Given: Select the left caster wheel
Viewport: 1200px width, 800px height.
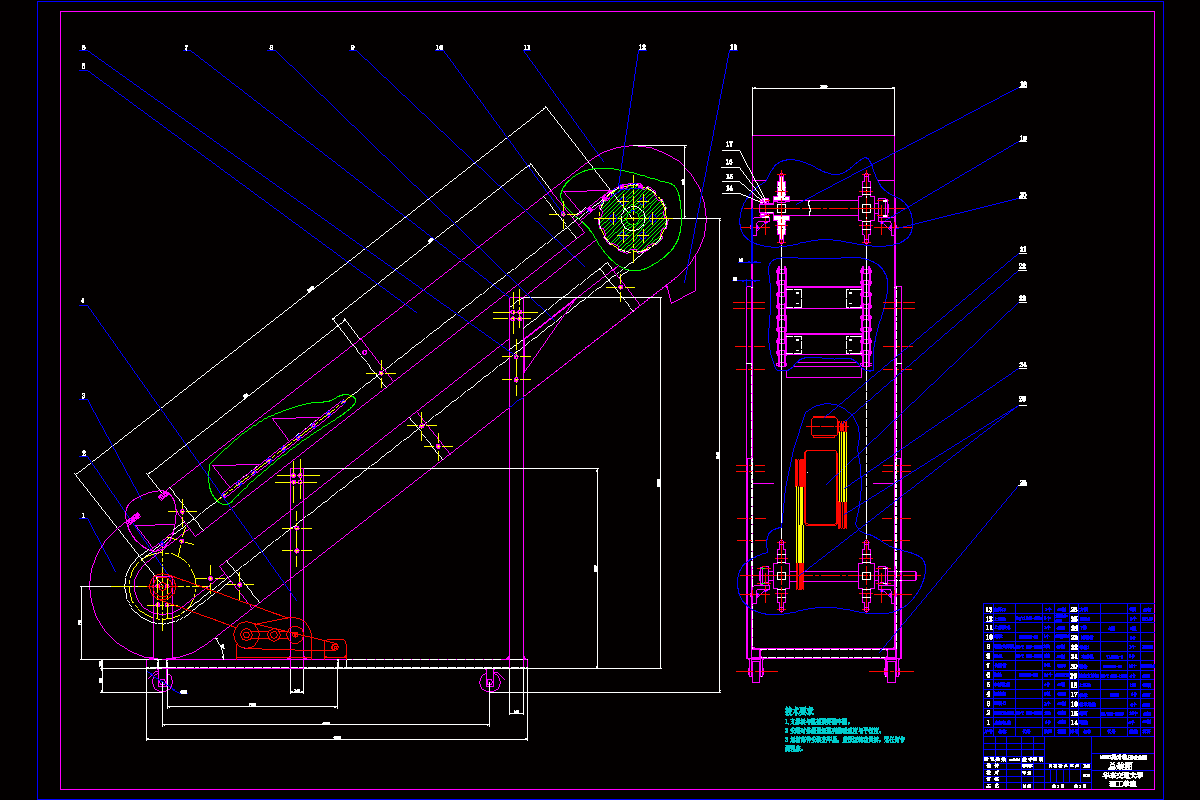Looking at the screenshot, I should 160,681.
